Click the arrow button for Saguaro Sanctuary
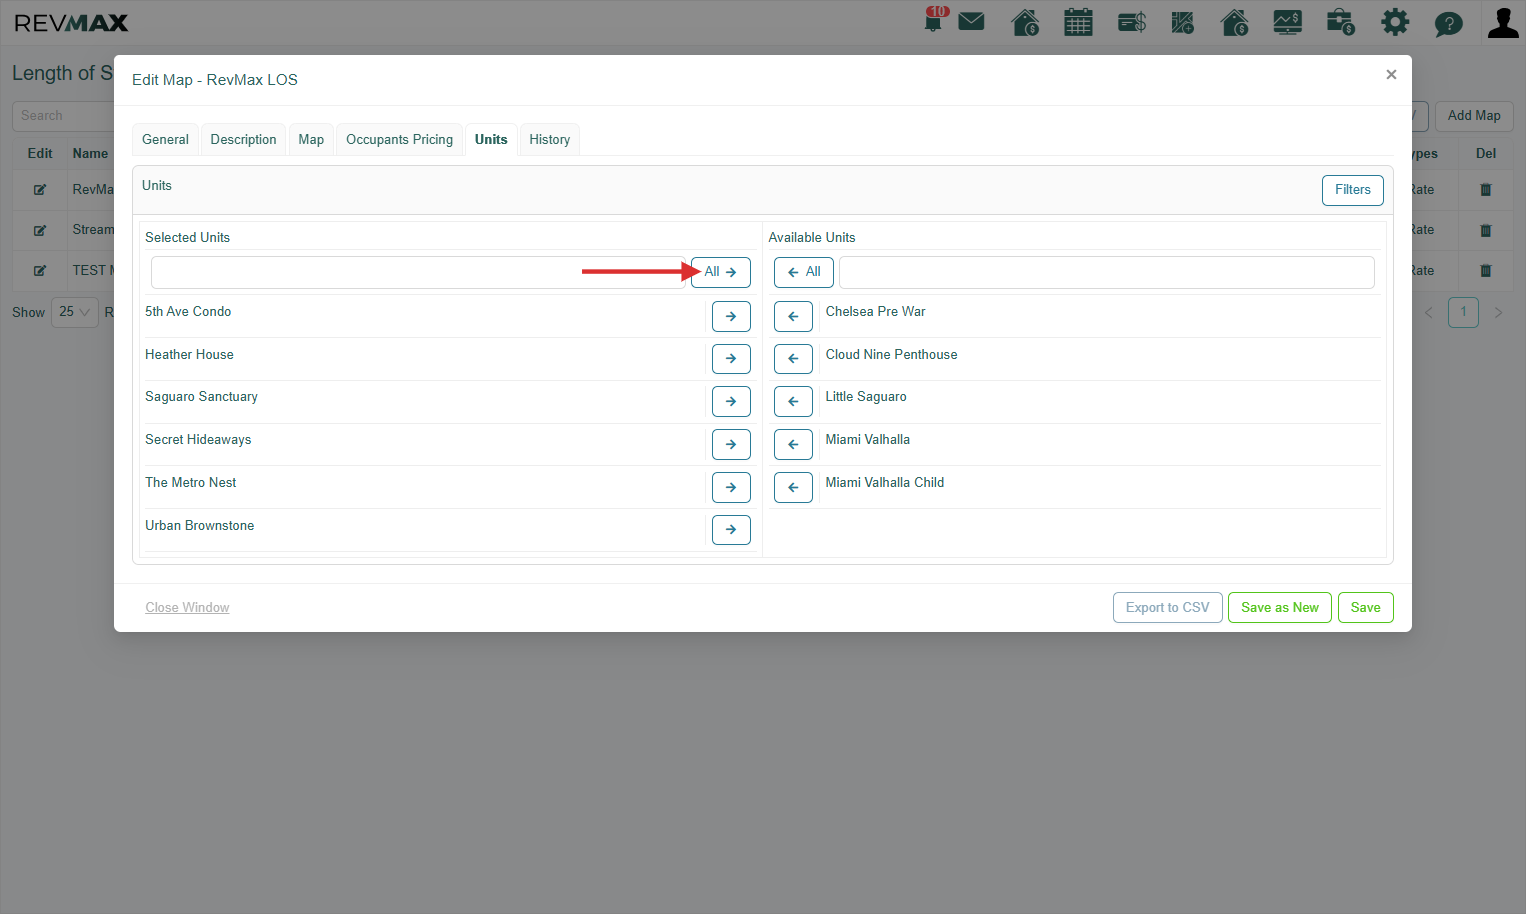The height and width of the screenshot is (914, 1526). [x=731, y=401]
